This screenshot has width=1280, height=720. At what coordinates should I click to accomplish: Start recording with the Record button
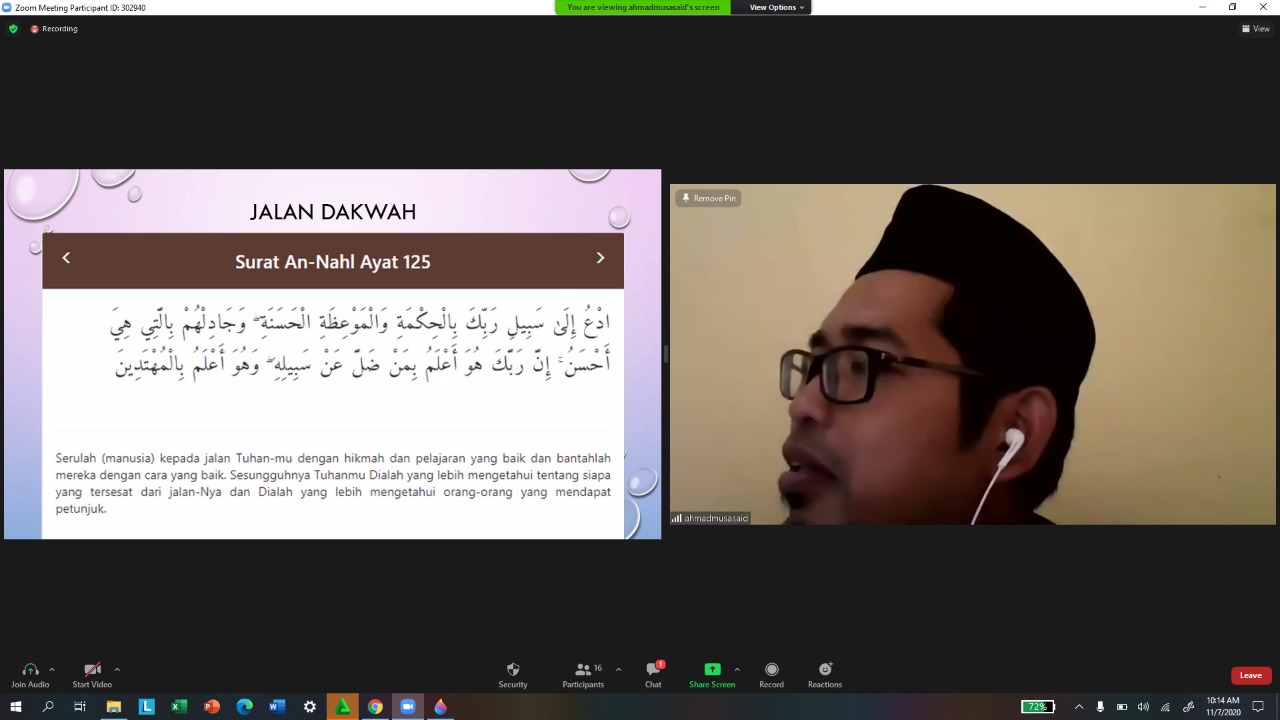(x=771, y=671)
